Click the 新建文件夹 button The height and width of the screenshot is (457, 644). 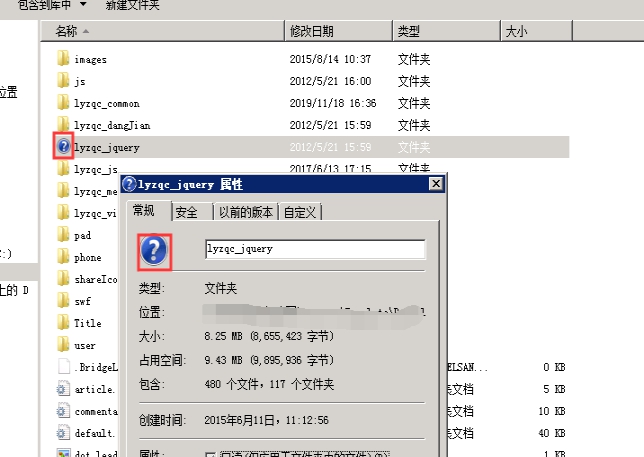(x=133, y=6)
